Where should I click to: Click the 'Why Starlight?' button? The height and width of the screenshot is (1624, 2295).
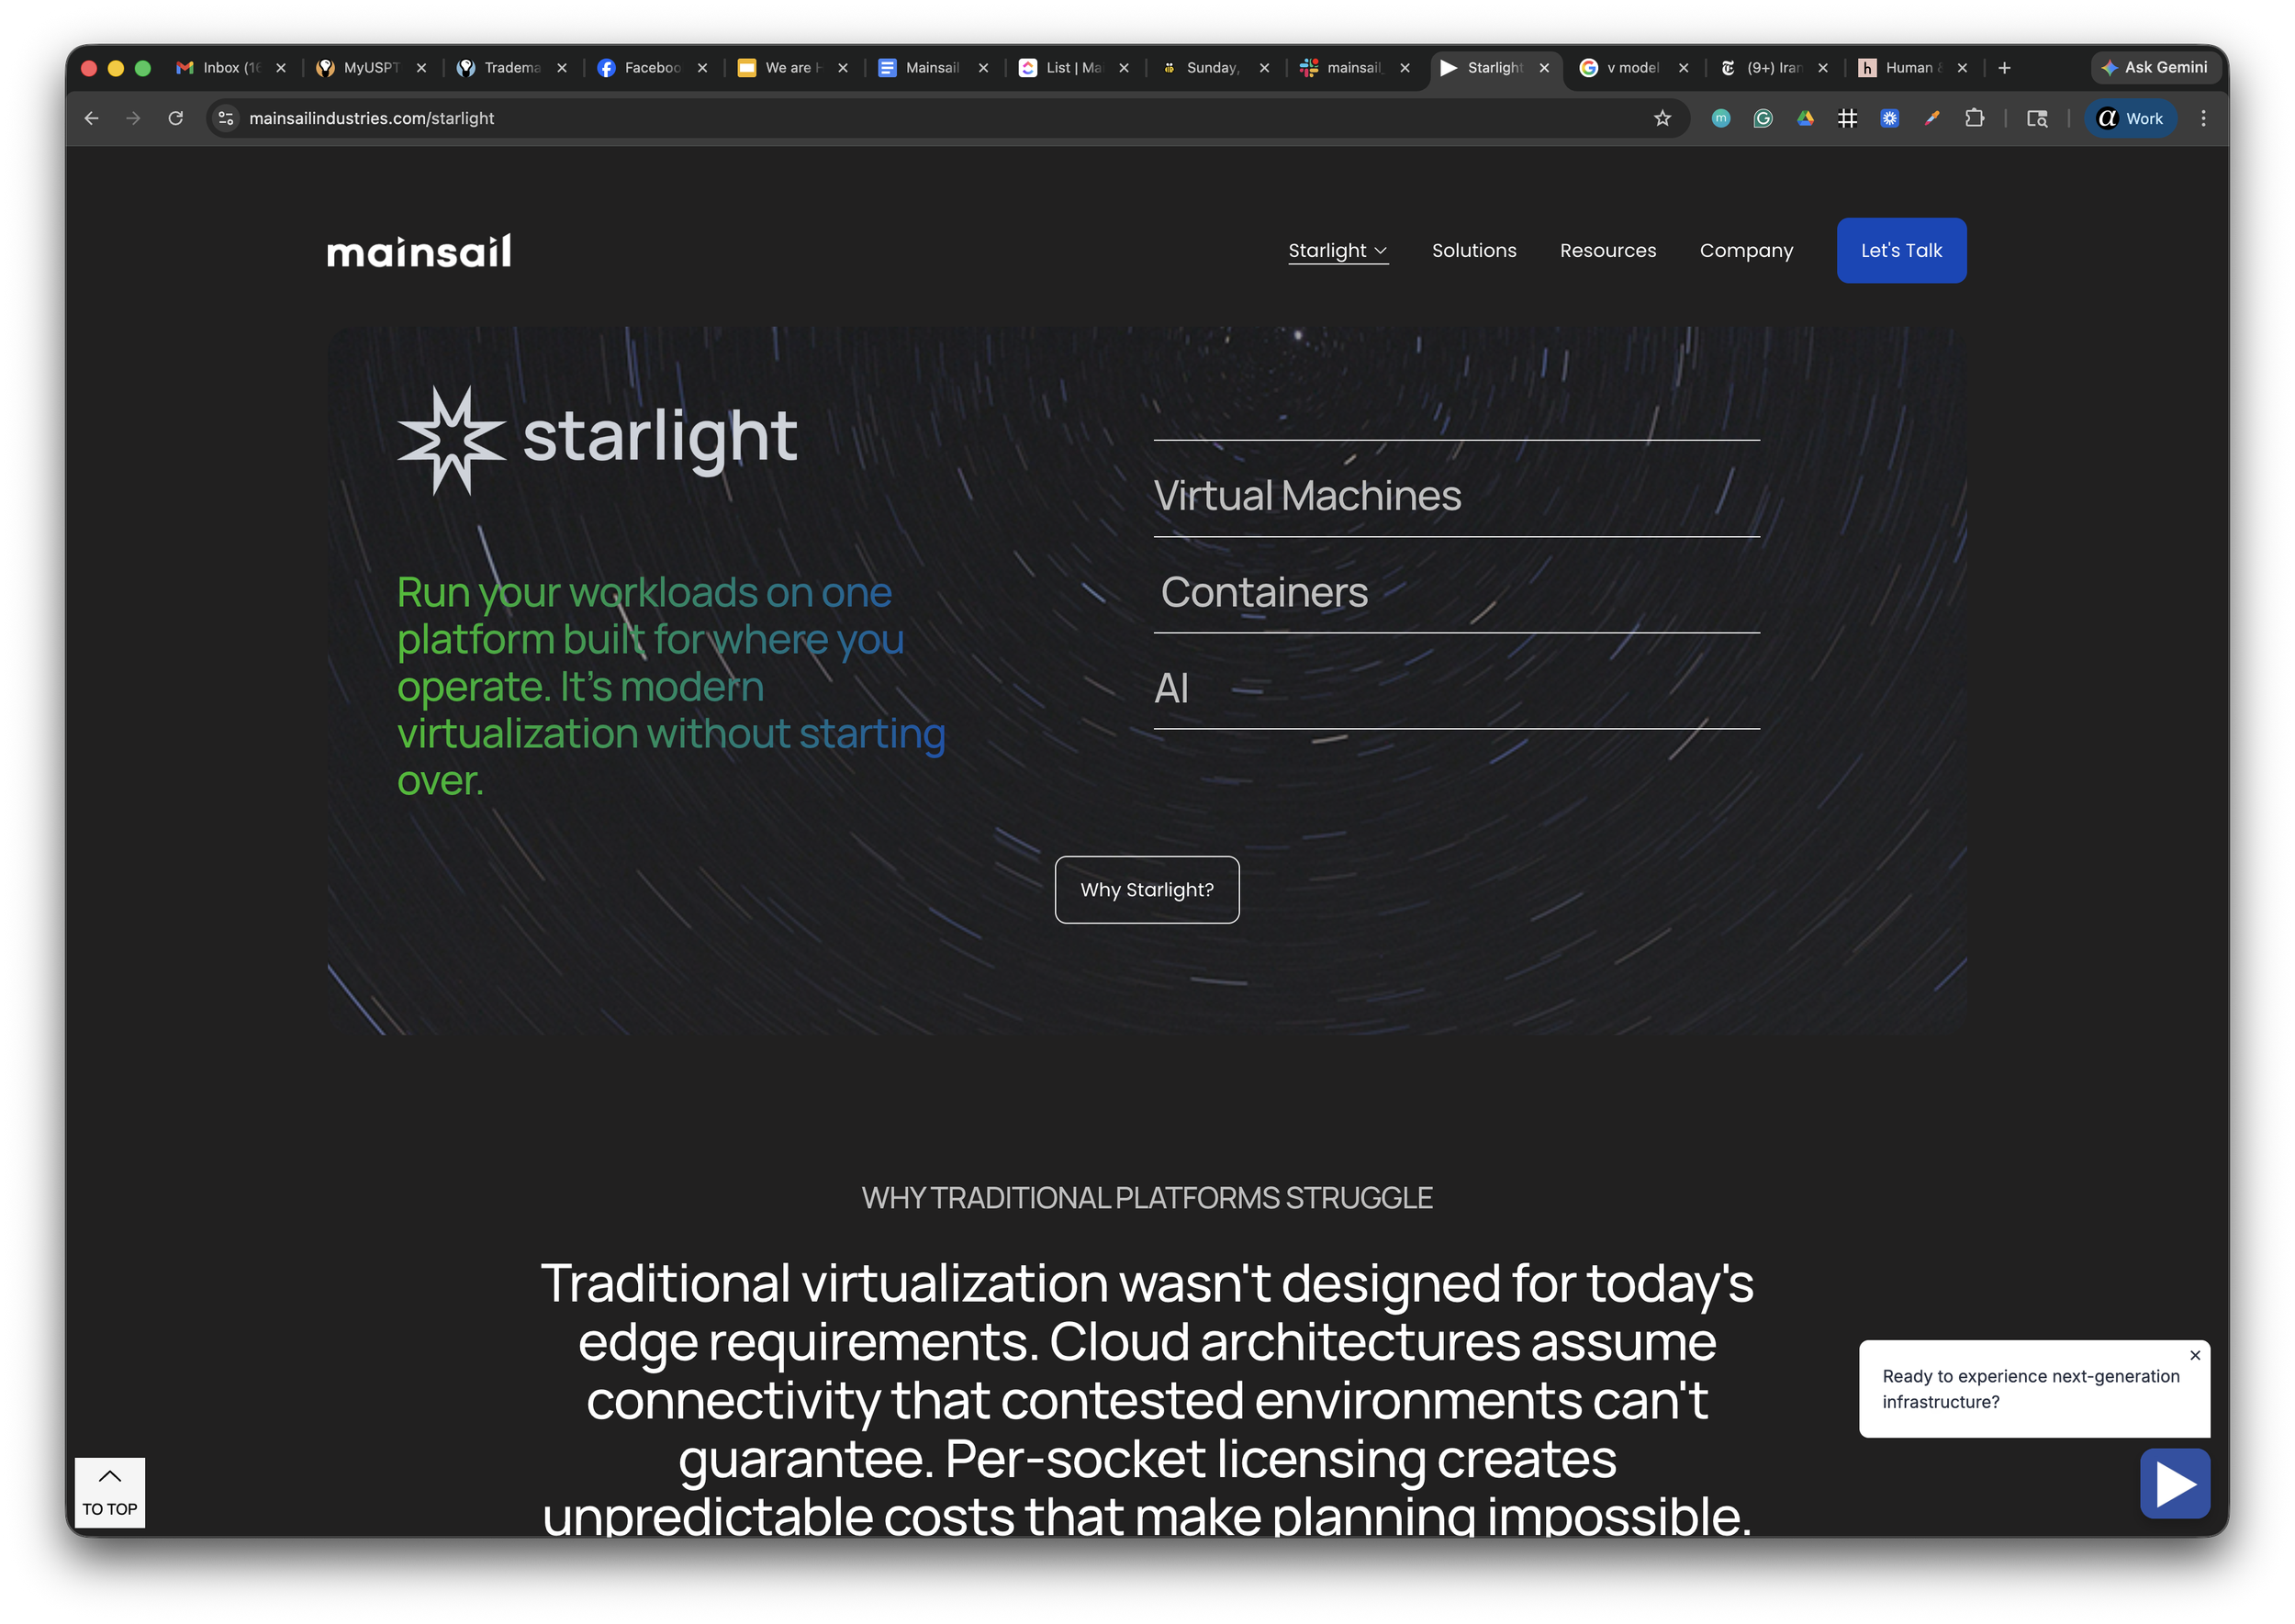click(1147, 889)
